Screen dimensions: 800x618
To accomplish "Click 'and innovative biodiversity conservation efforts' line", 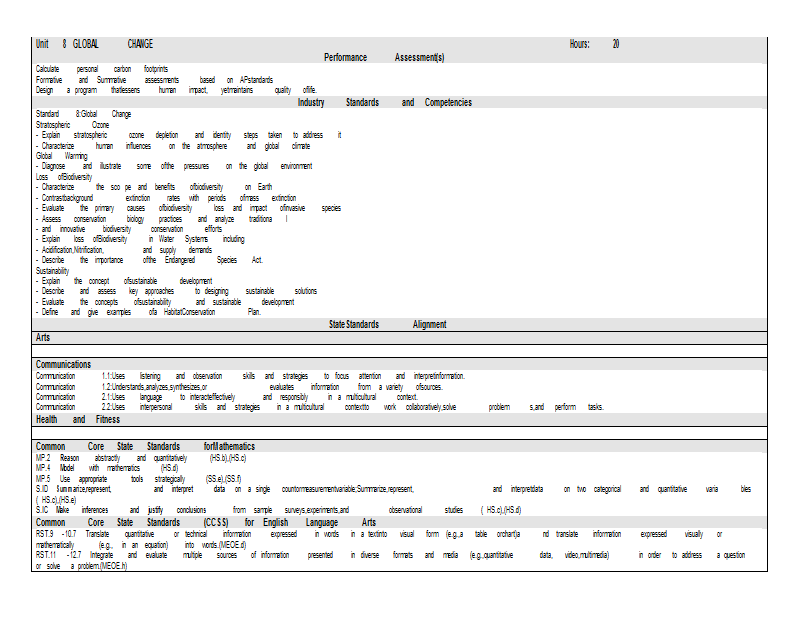I will pyautogui.click(x=129, y=229).
